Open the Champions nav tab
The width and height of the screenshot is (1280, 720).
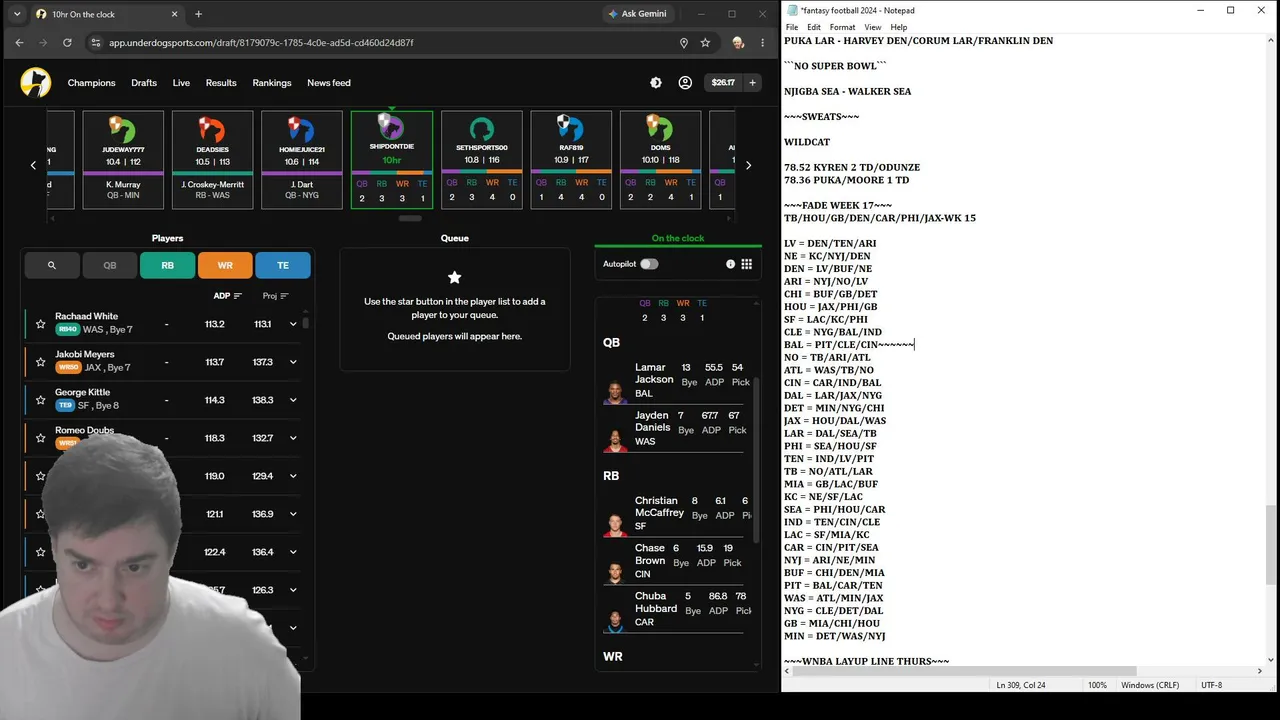point(91,83)
